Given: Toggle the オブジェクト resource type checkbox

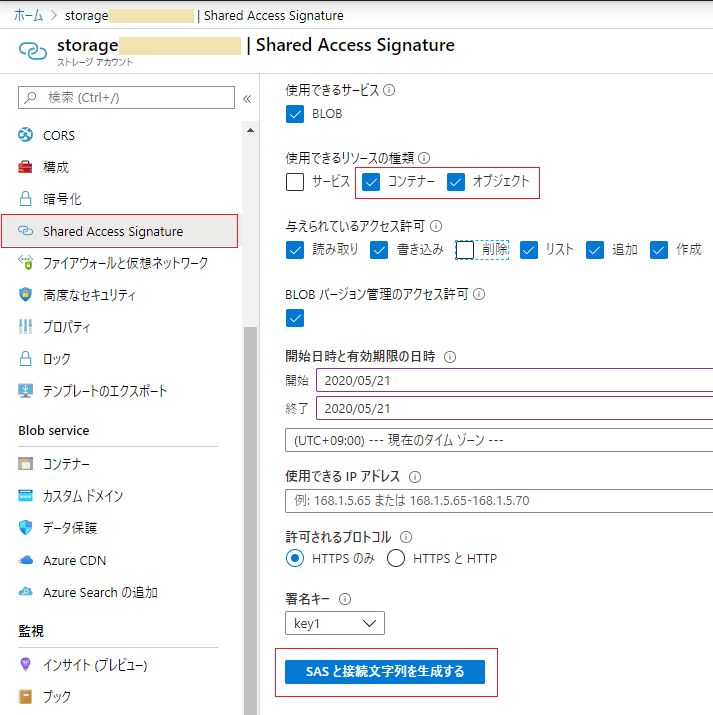Looking at the screenshot, I should [456, 181].
